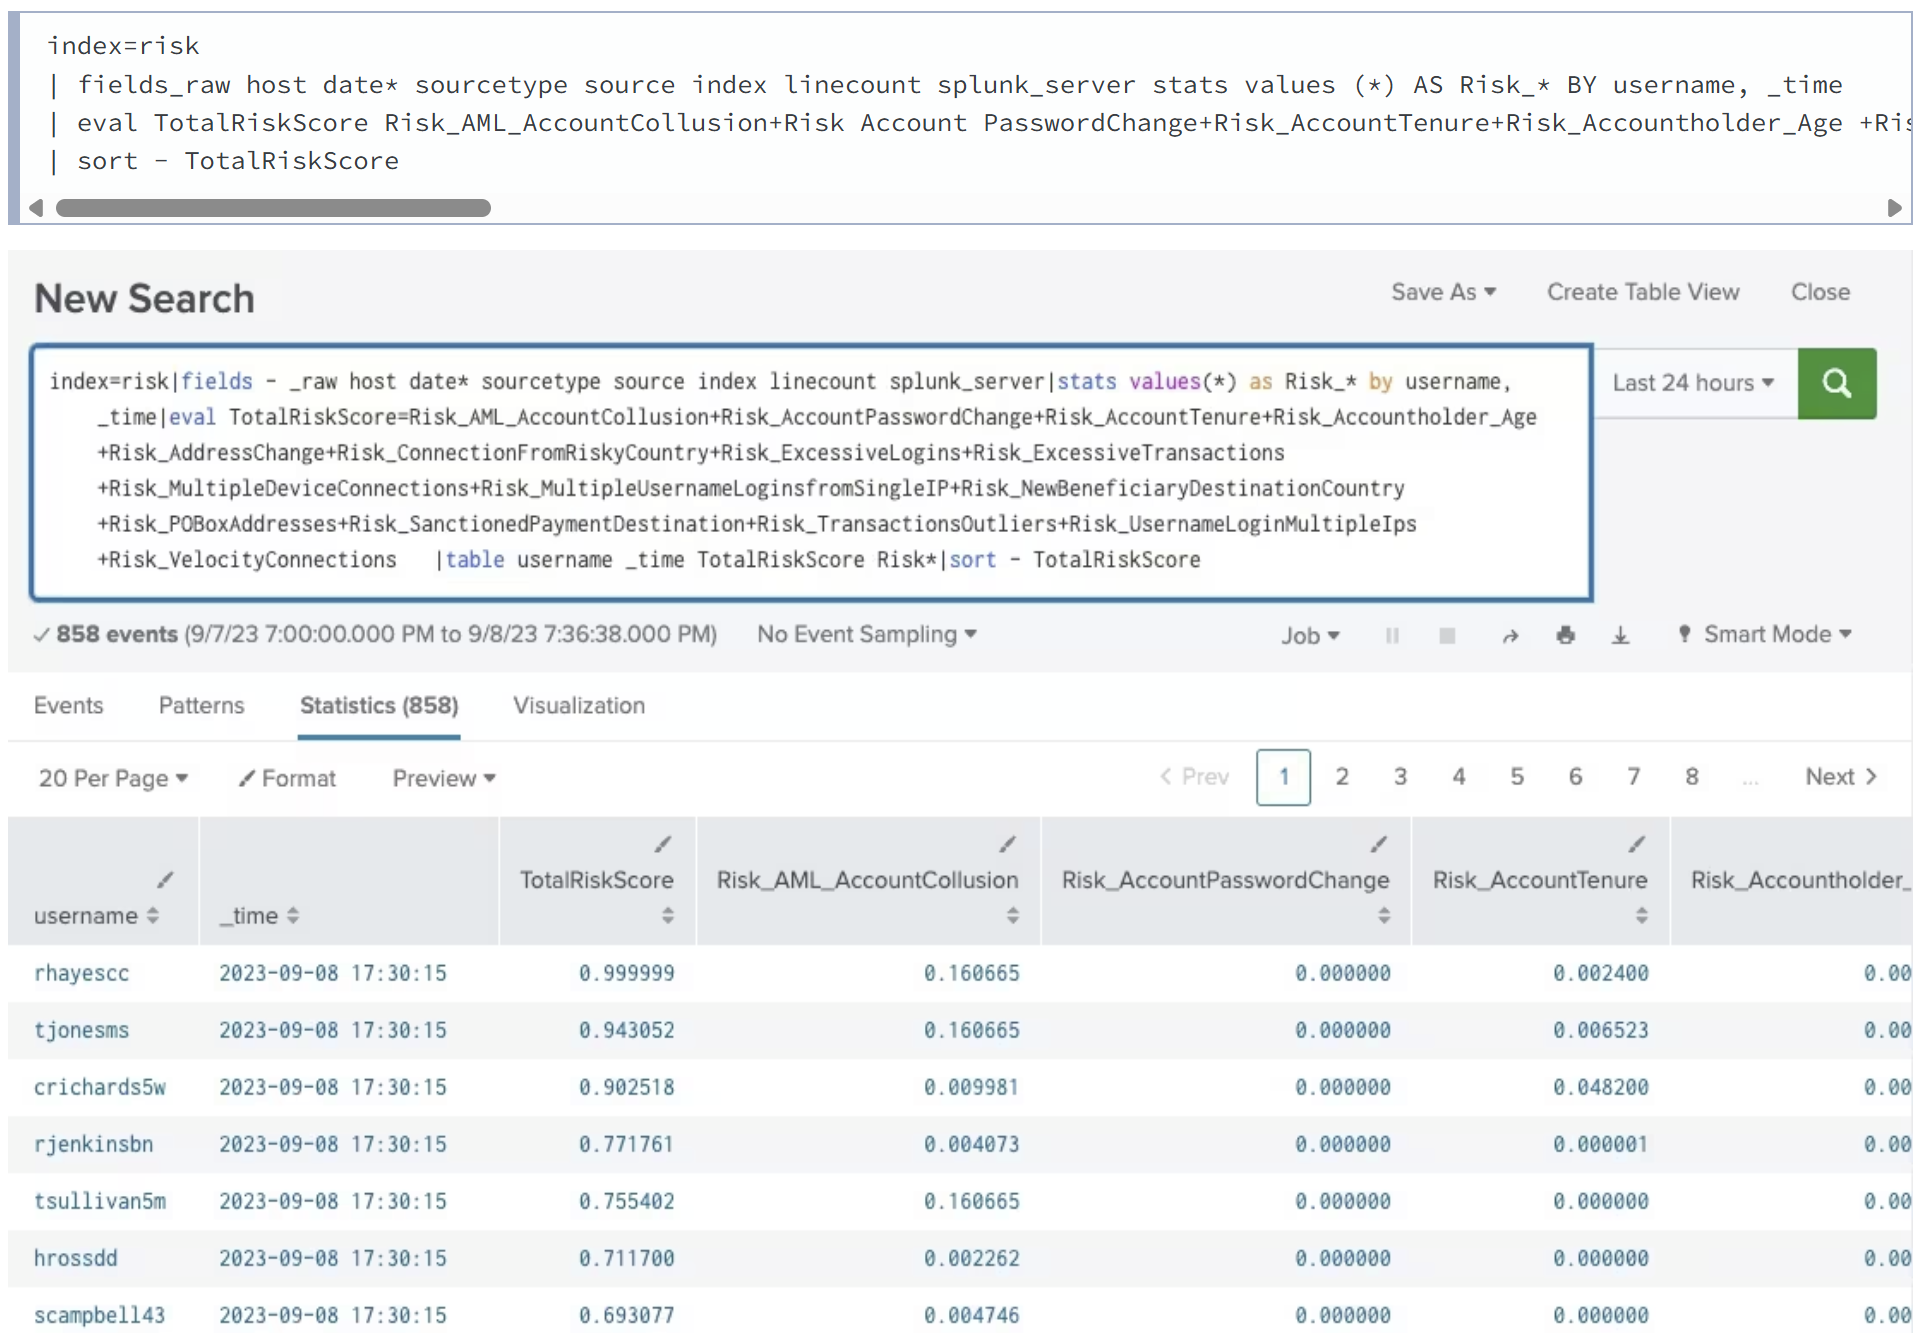Click the share job arrow icon
The height and width of the screenshot is (1333, 1924).
coord(1510,636)
